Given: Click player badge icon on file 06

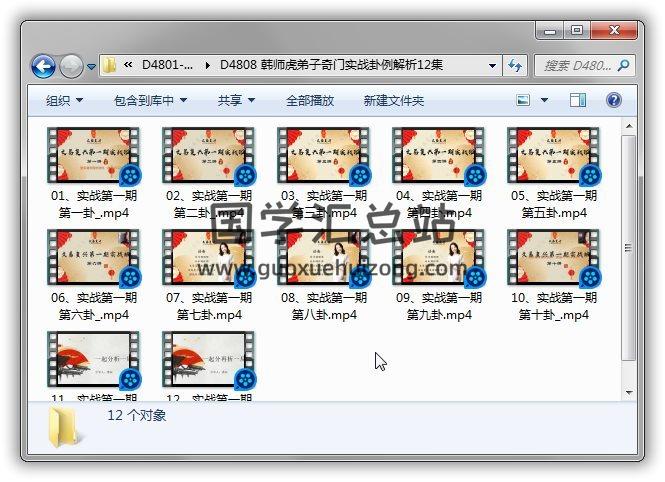Looking at the screenshot, I should [x=130, y=277].
